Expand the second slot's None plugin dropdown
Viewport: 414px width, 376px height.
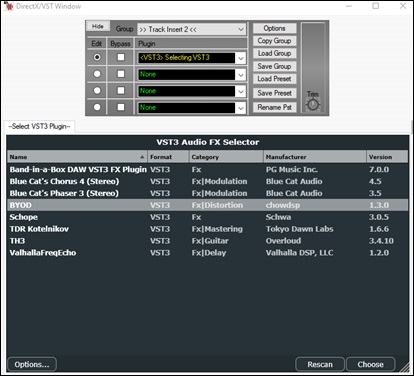pos(241,75)
